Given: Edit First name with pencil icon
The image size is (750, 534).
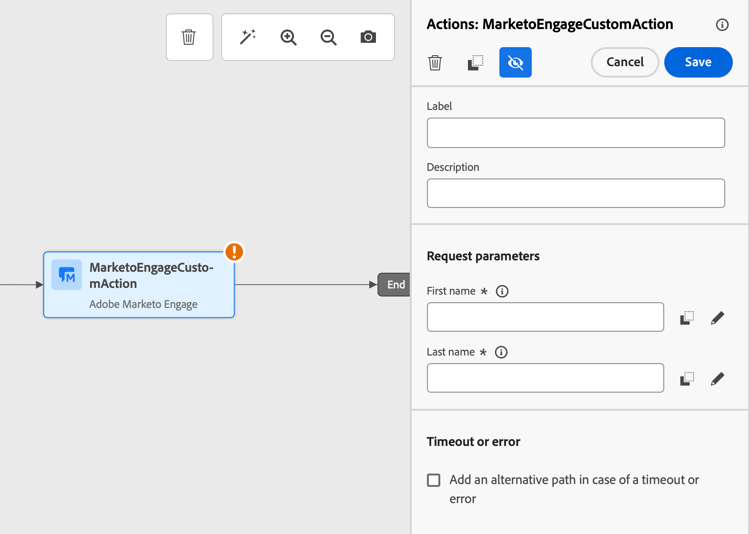Looking at the screenshot, I should click(717, 318).
